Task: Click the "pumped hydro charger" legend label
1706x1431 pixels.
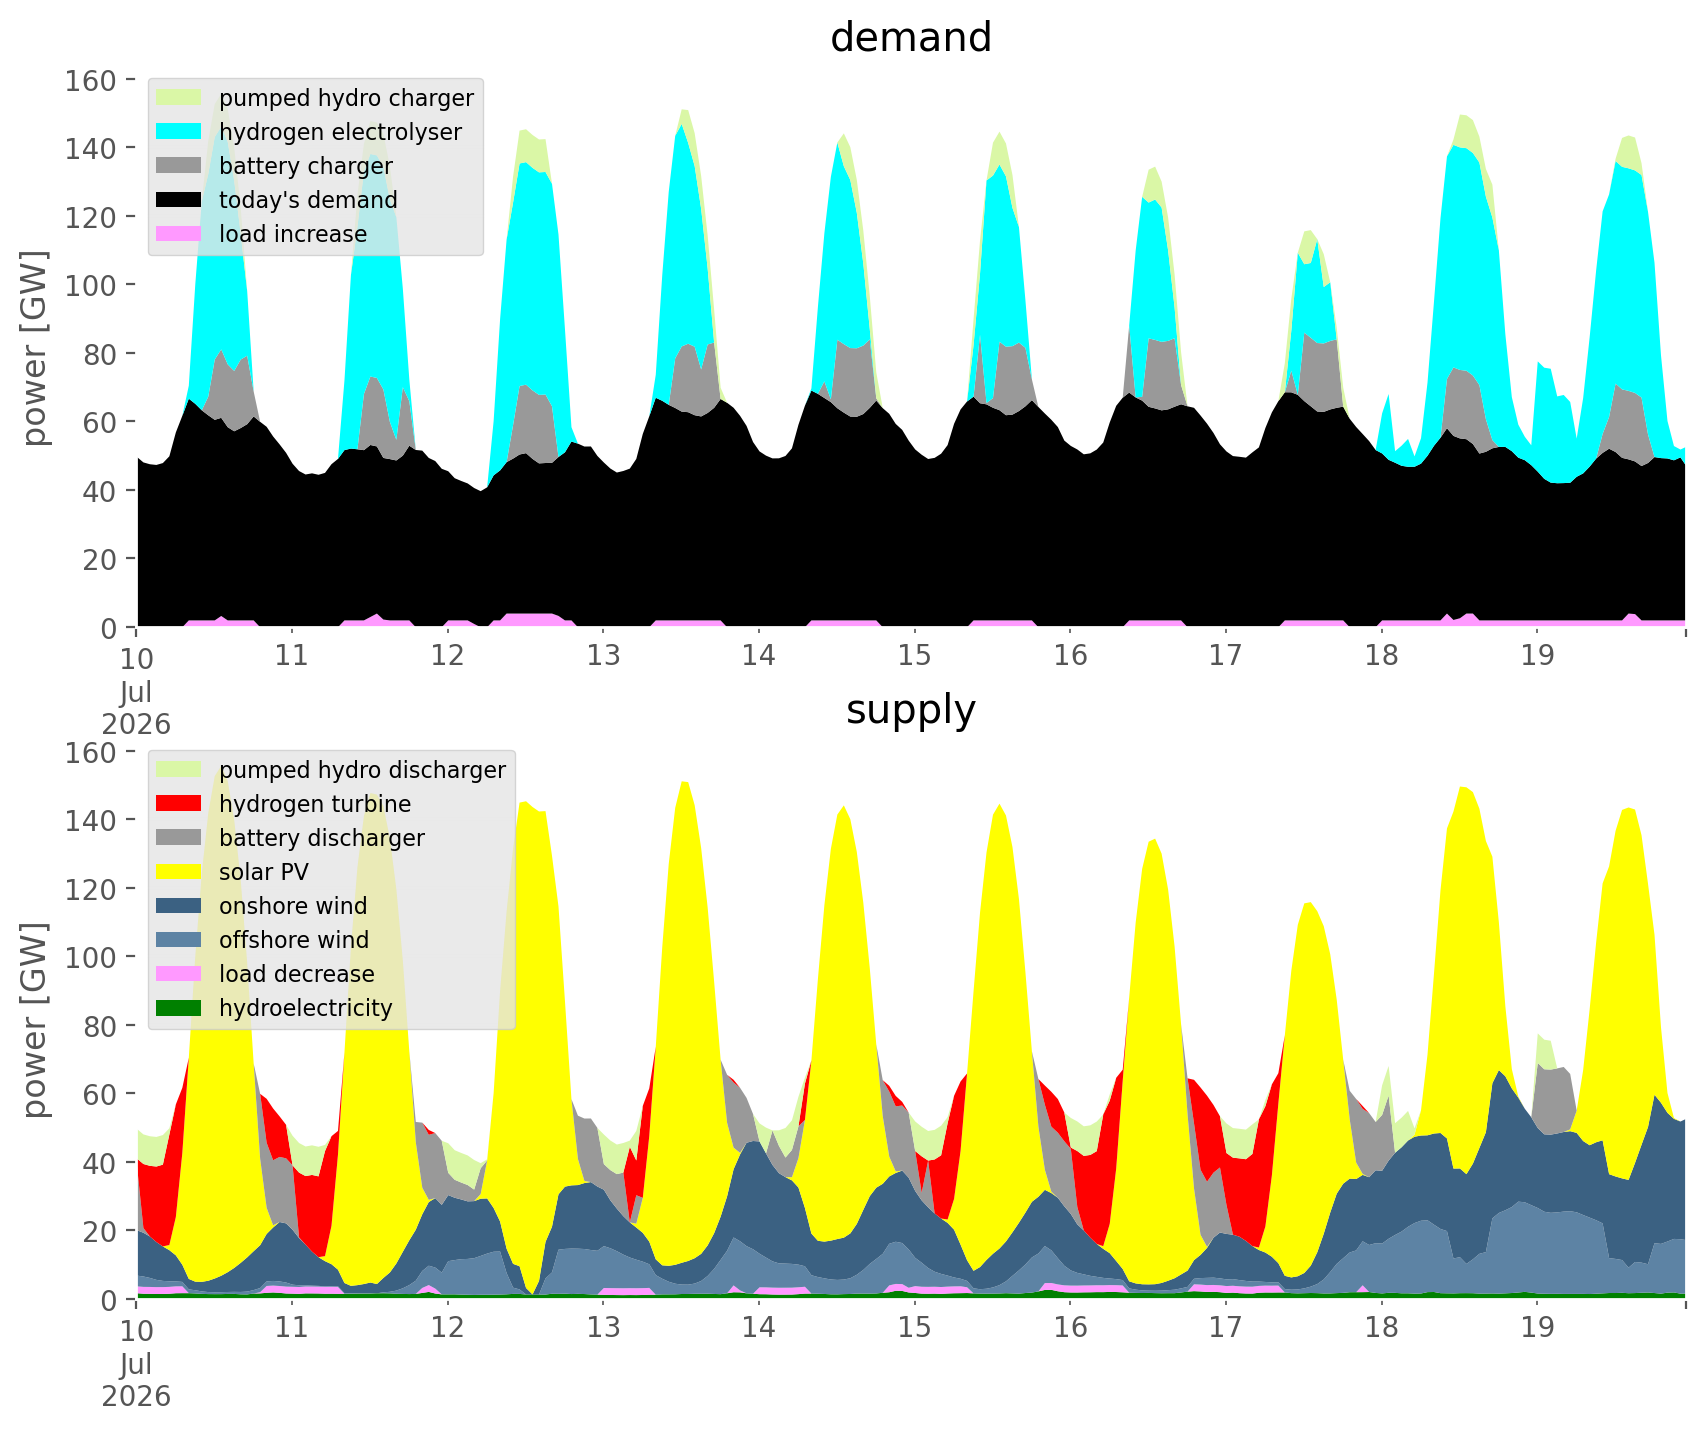Action: tap(346, 99)
